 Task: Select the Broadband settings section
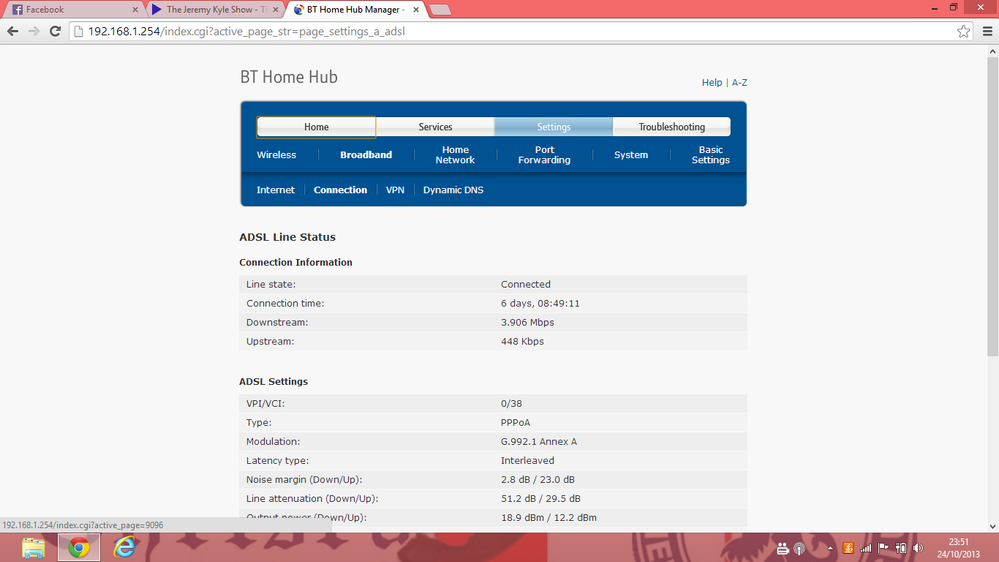pos(366,155)
